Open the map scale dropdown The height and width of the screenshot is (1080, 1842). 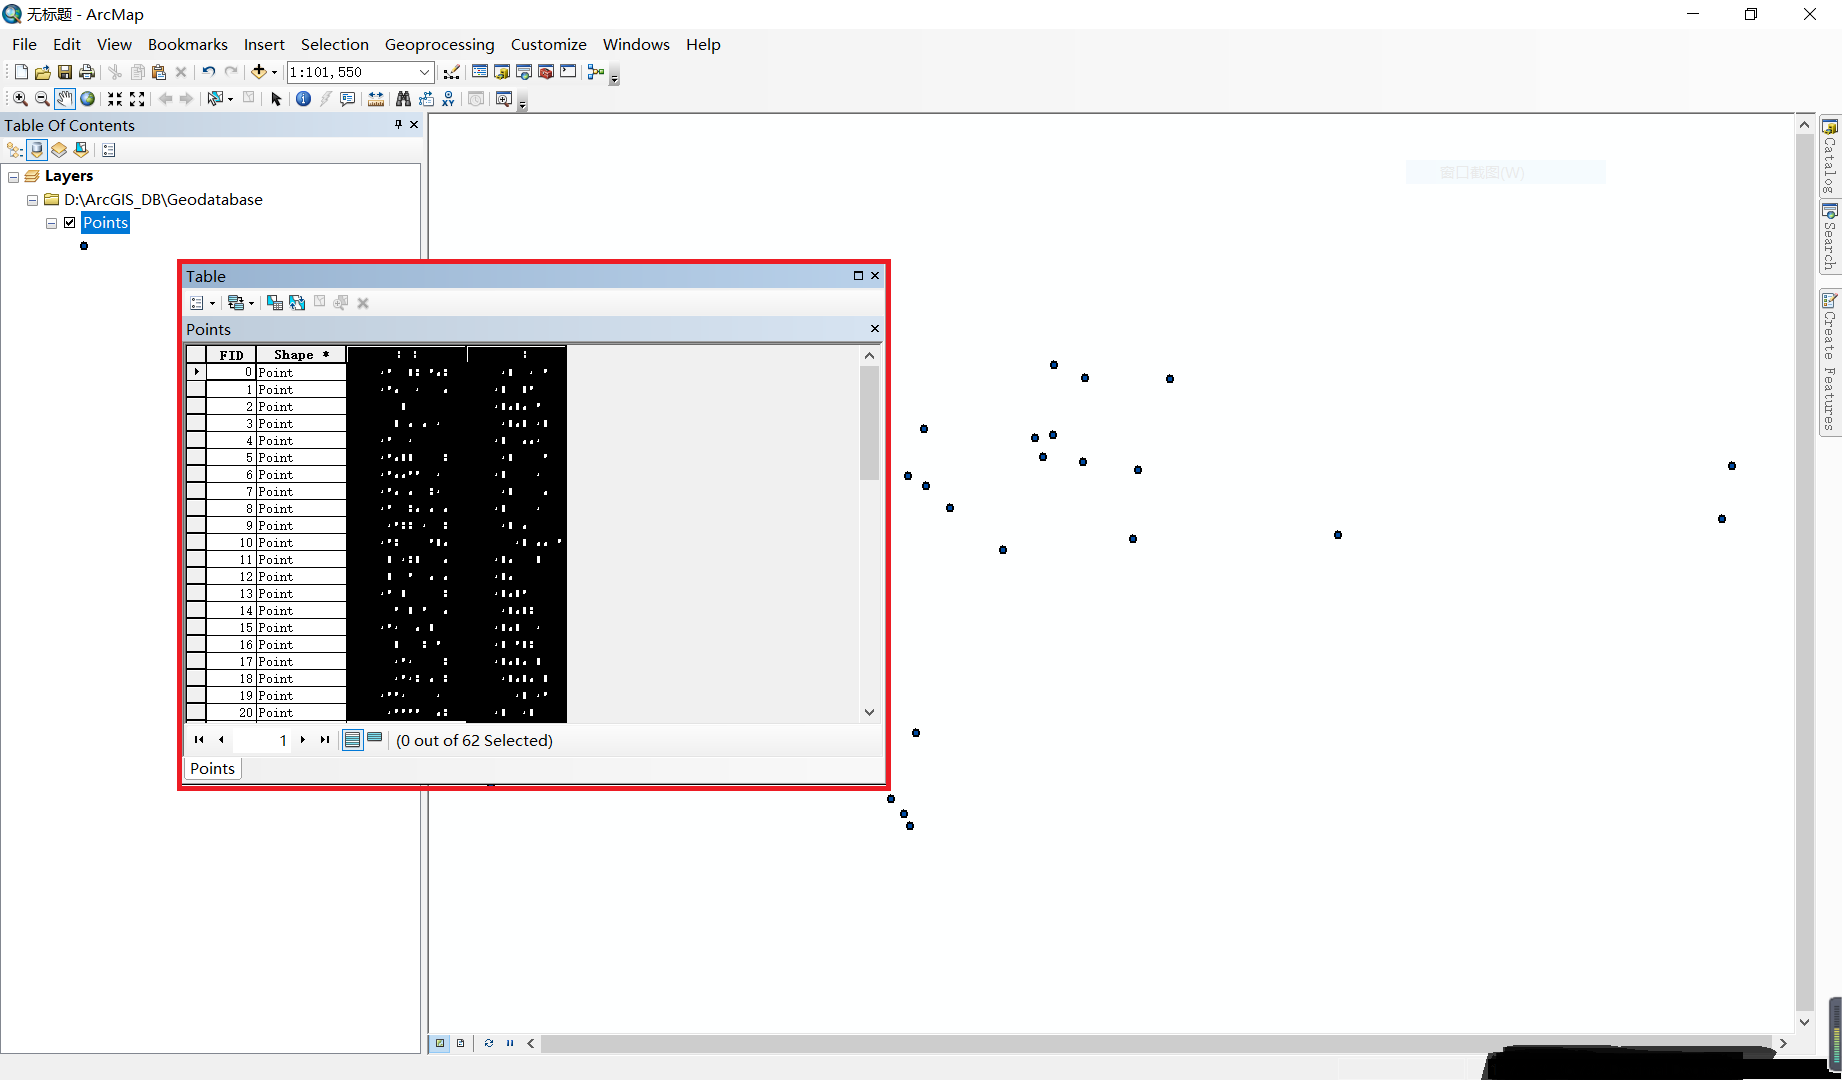click(x=424, y=71)
